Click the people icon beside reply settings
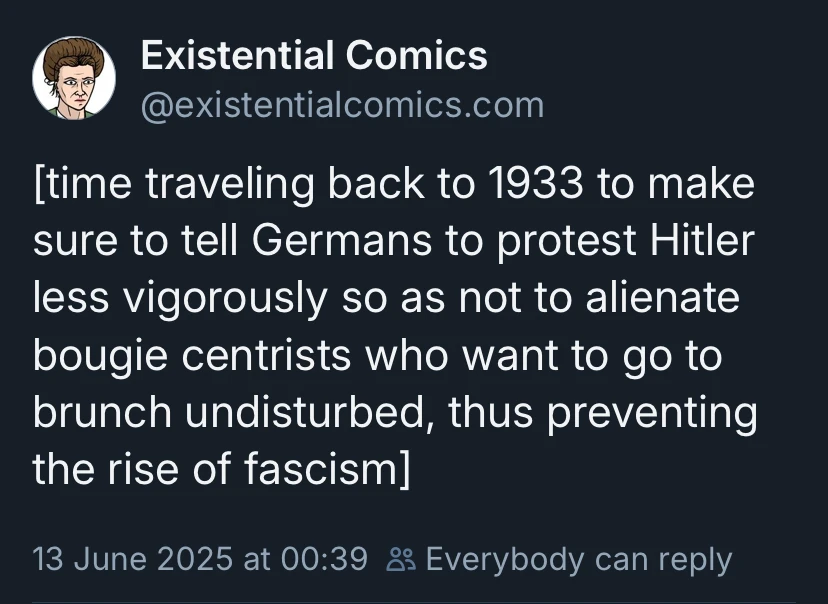This screenshot has height=604, width=828. [x=399, y=559]
